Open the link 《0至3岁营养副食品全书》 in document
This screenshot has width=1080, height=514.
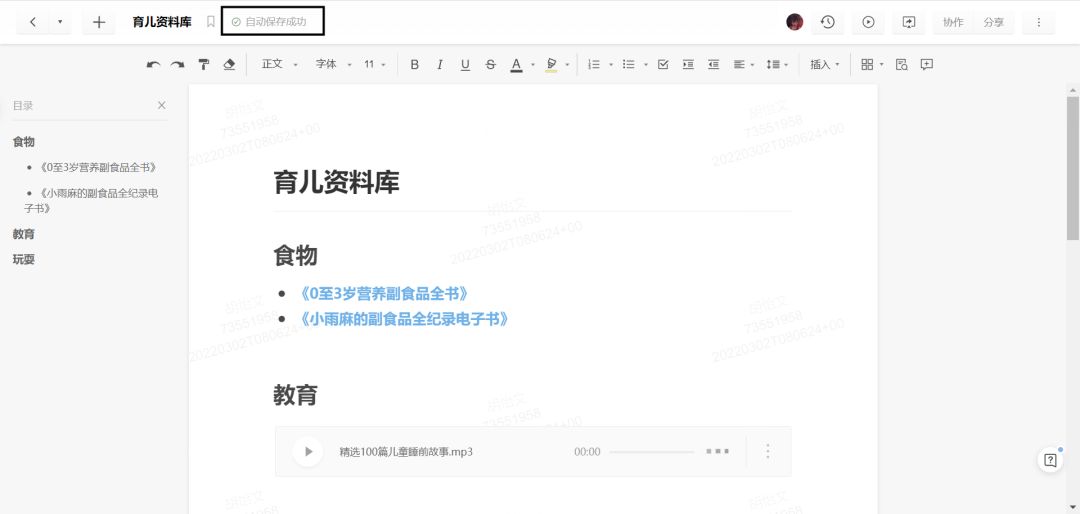384,294
